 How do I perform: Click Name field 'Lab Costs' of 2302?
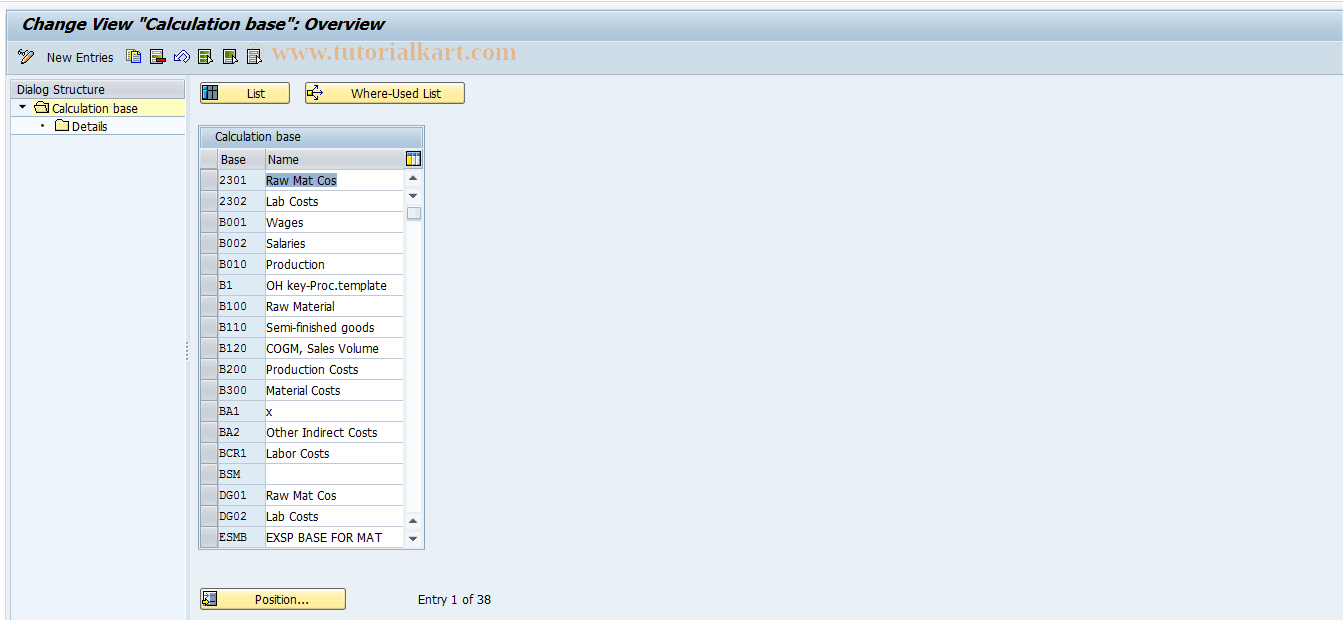(334, 201)
